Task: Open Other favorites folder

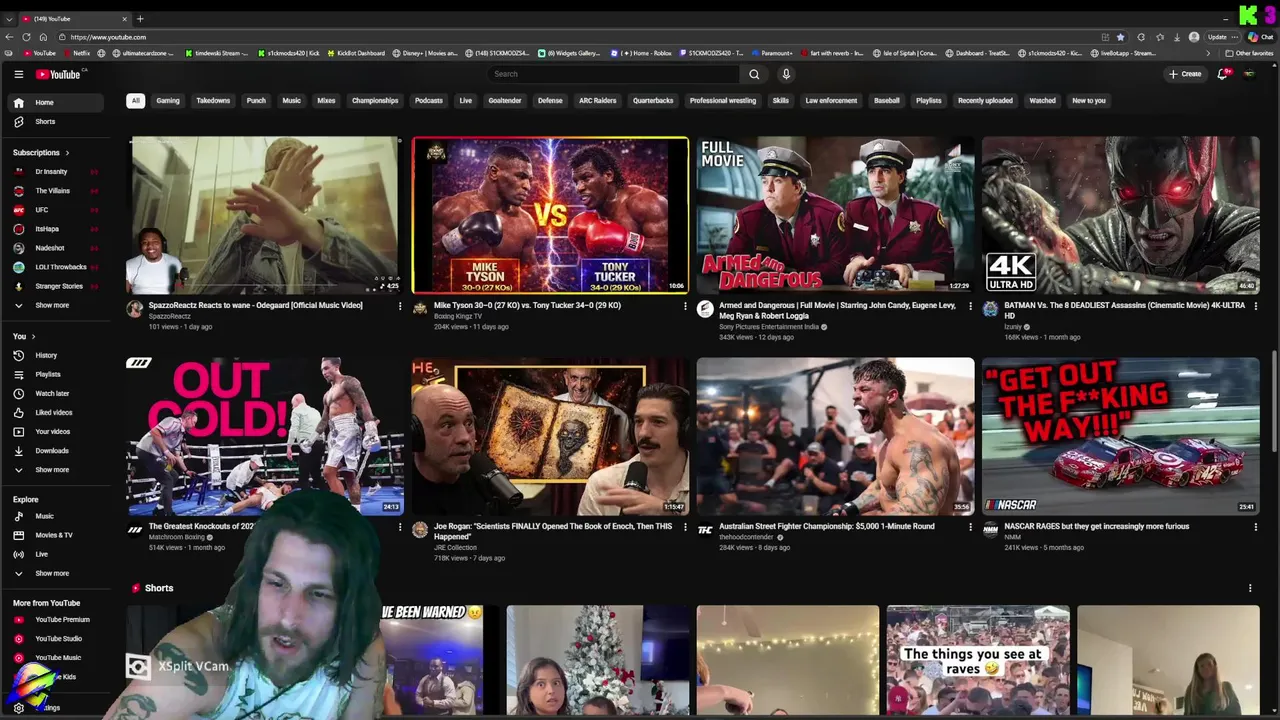Action: point(1250,53)
